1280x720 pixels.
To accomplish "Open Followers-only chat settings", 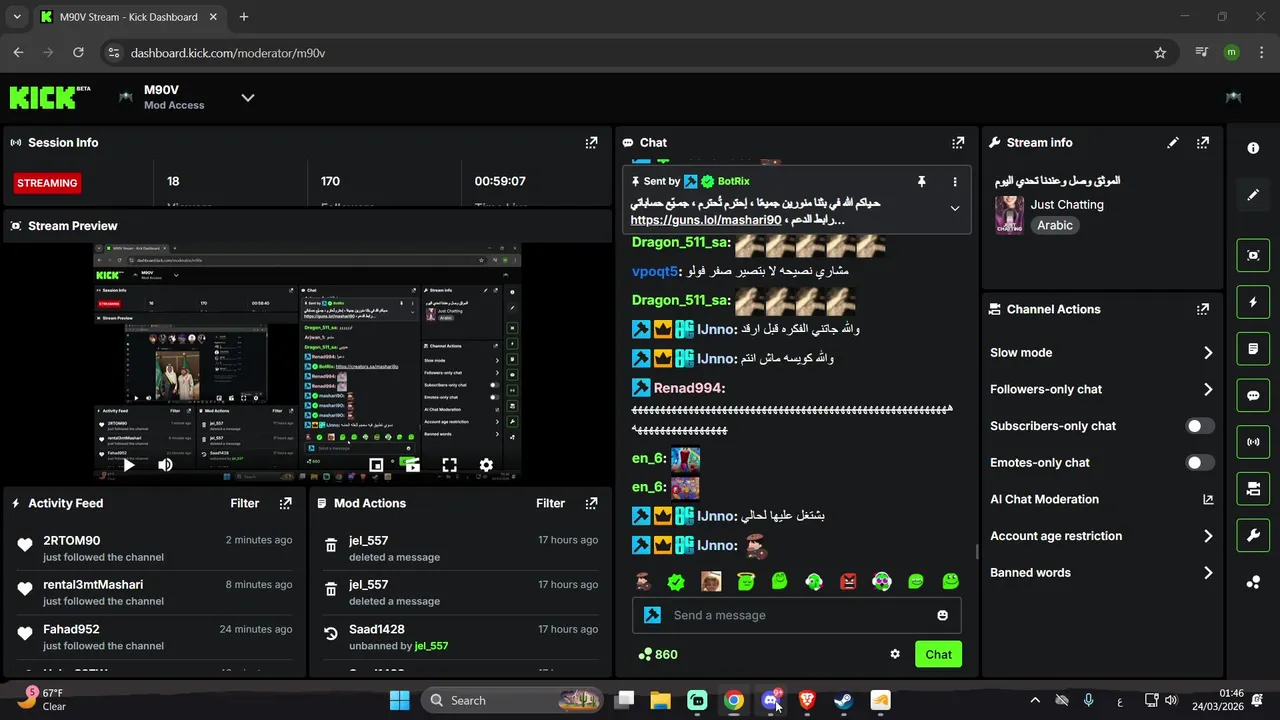I will click(x=1101, y=389).
